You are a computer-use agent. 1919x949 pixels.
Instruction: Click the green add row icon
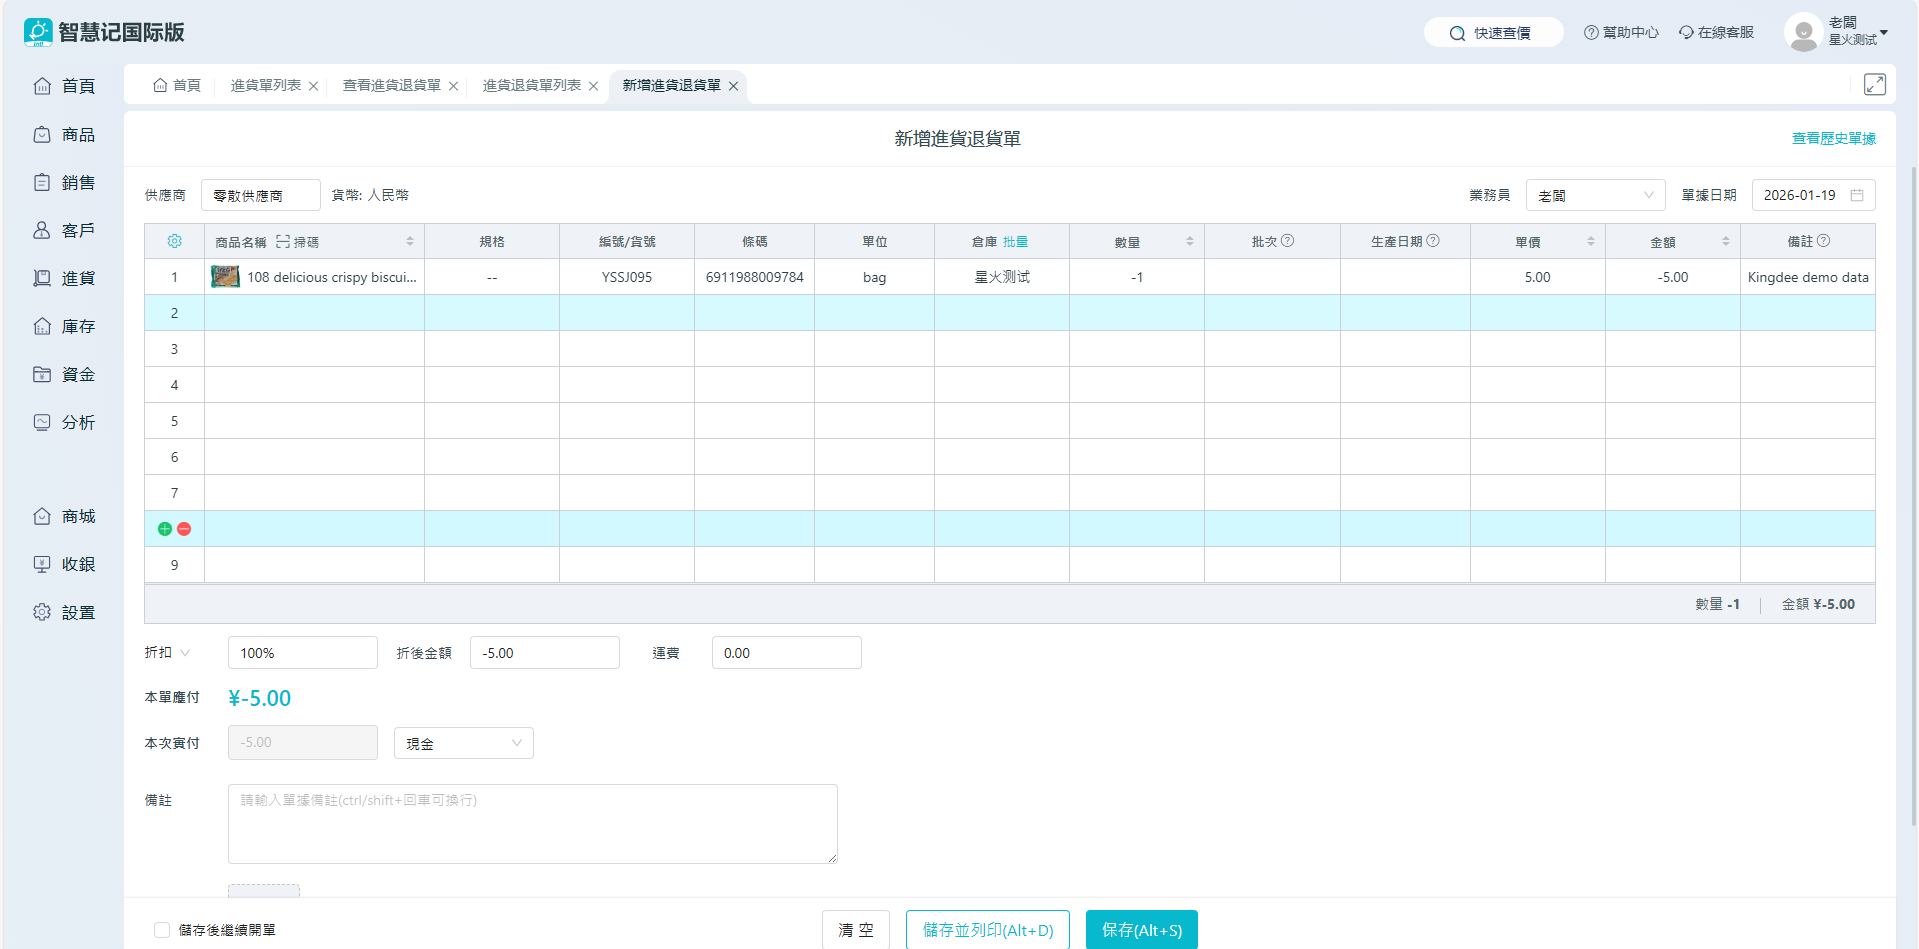tap(165, 529)
